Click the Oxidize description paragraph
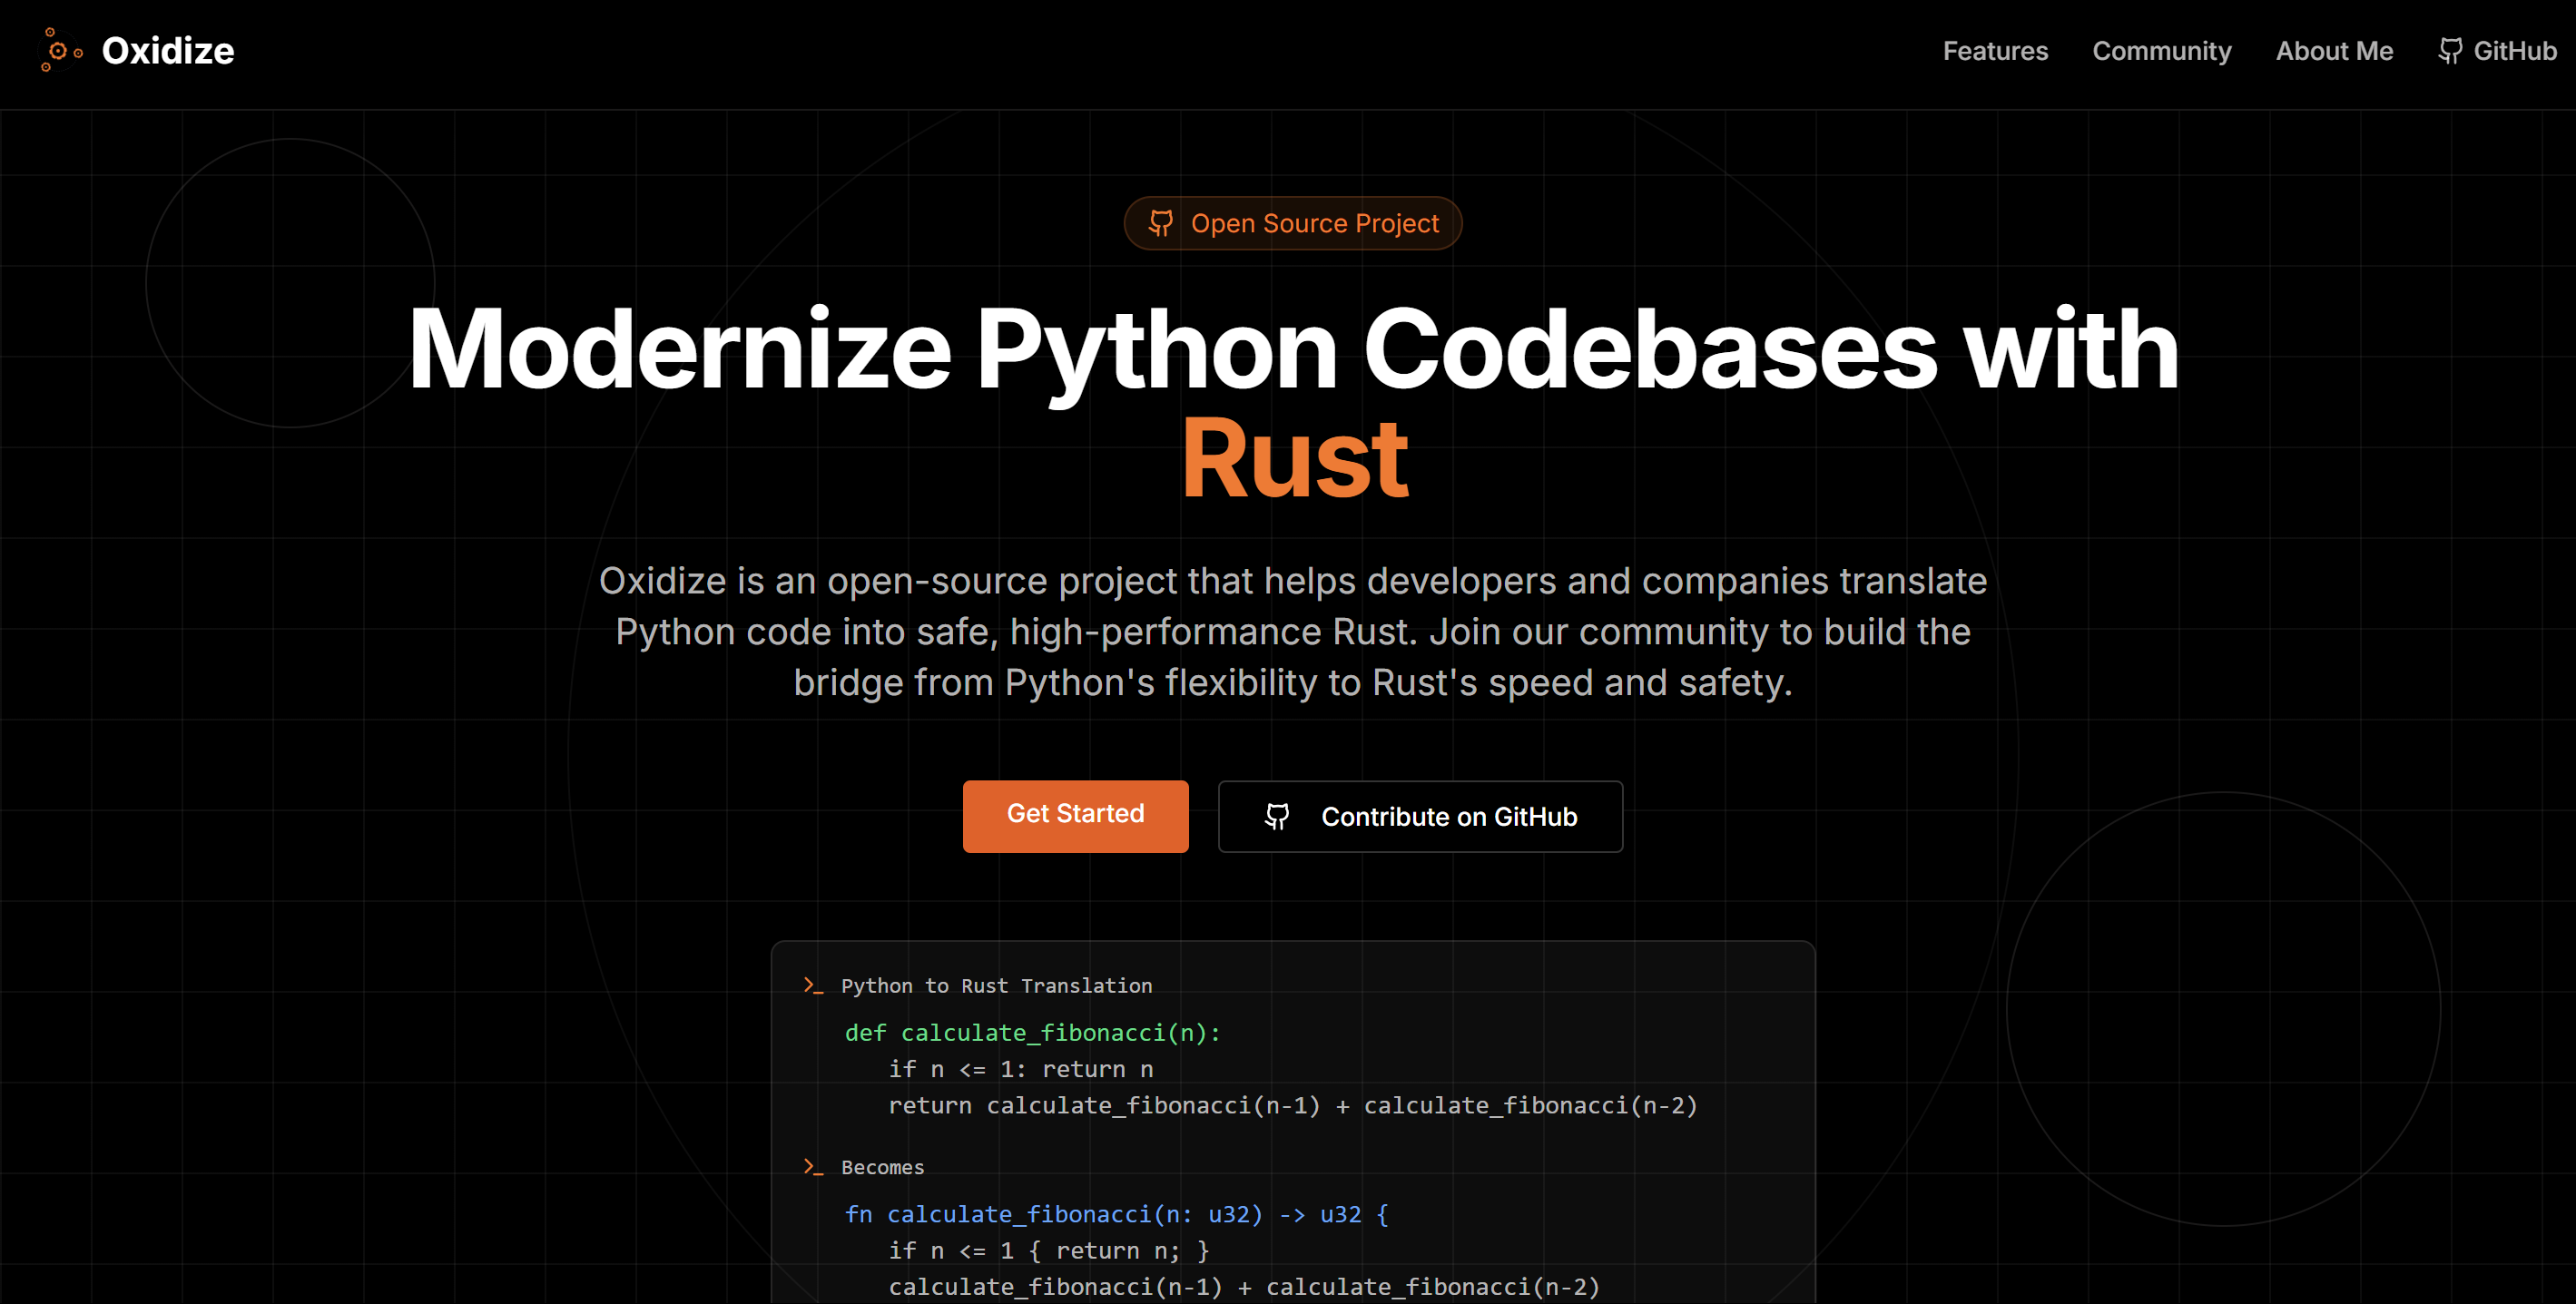The height and width of the screenshot is (1304, 2576). pyautogui.click(x=1292, y=632)
